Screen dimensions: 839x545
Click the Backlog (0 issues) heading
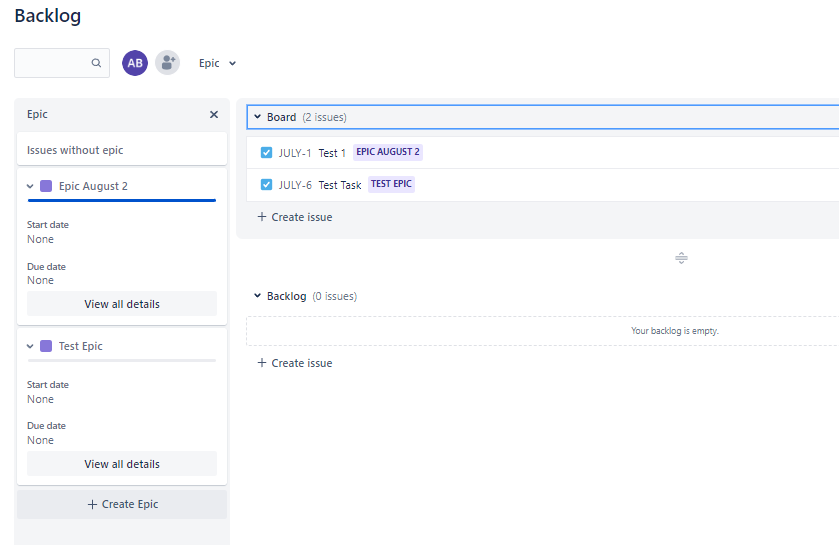tap(312, 296)
